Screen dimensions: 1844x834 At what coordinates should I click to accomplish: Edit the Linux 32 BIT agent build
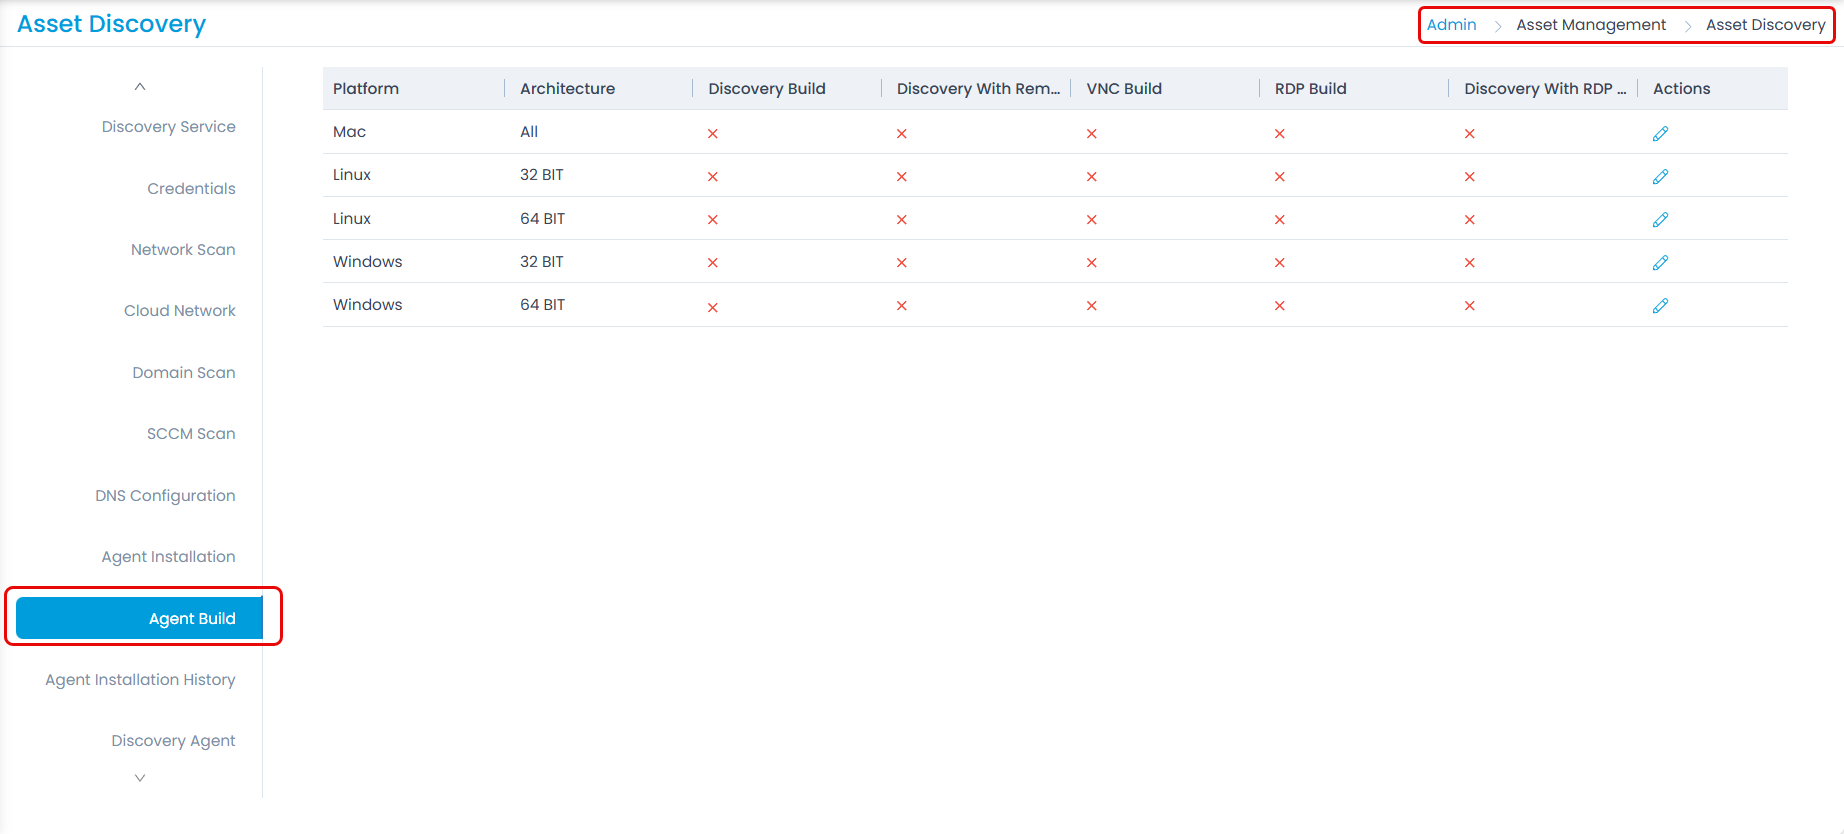point(1660,176)
